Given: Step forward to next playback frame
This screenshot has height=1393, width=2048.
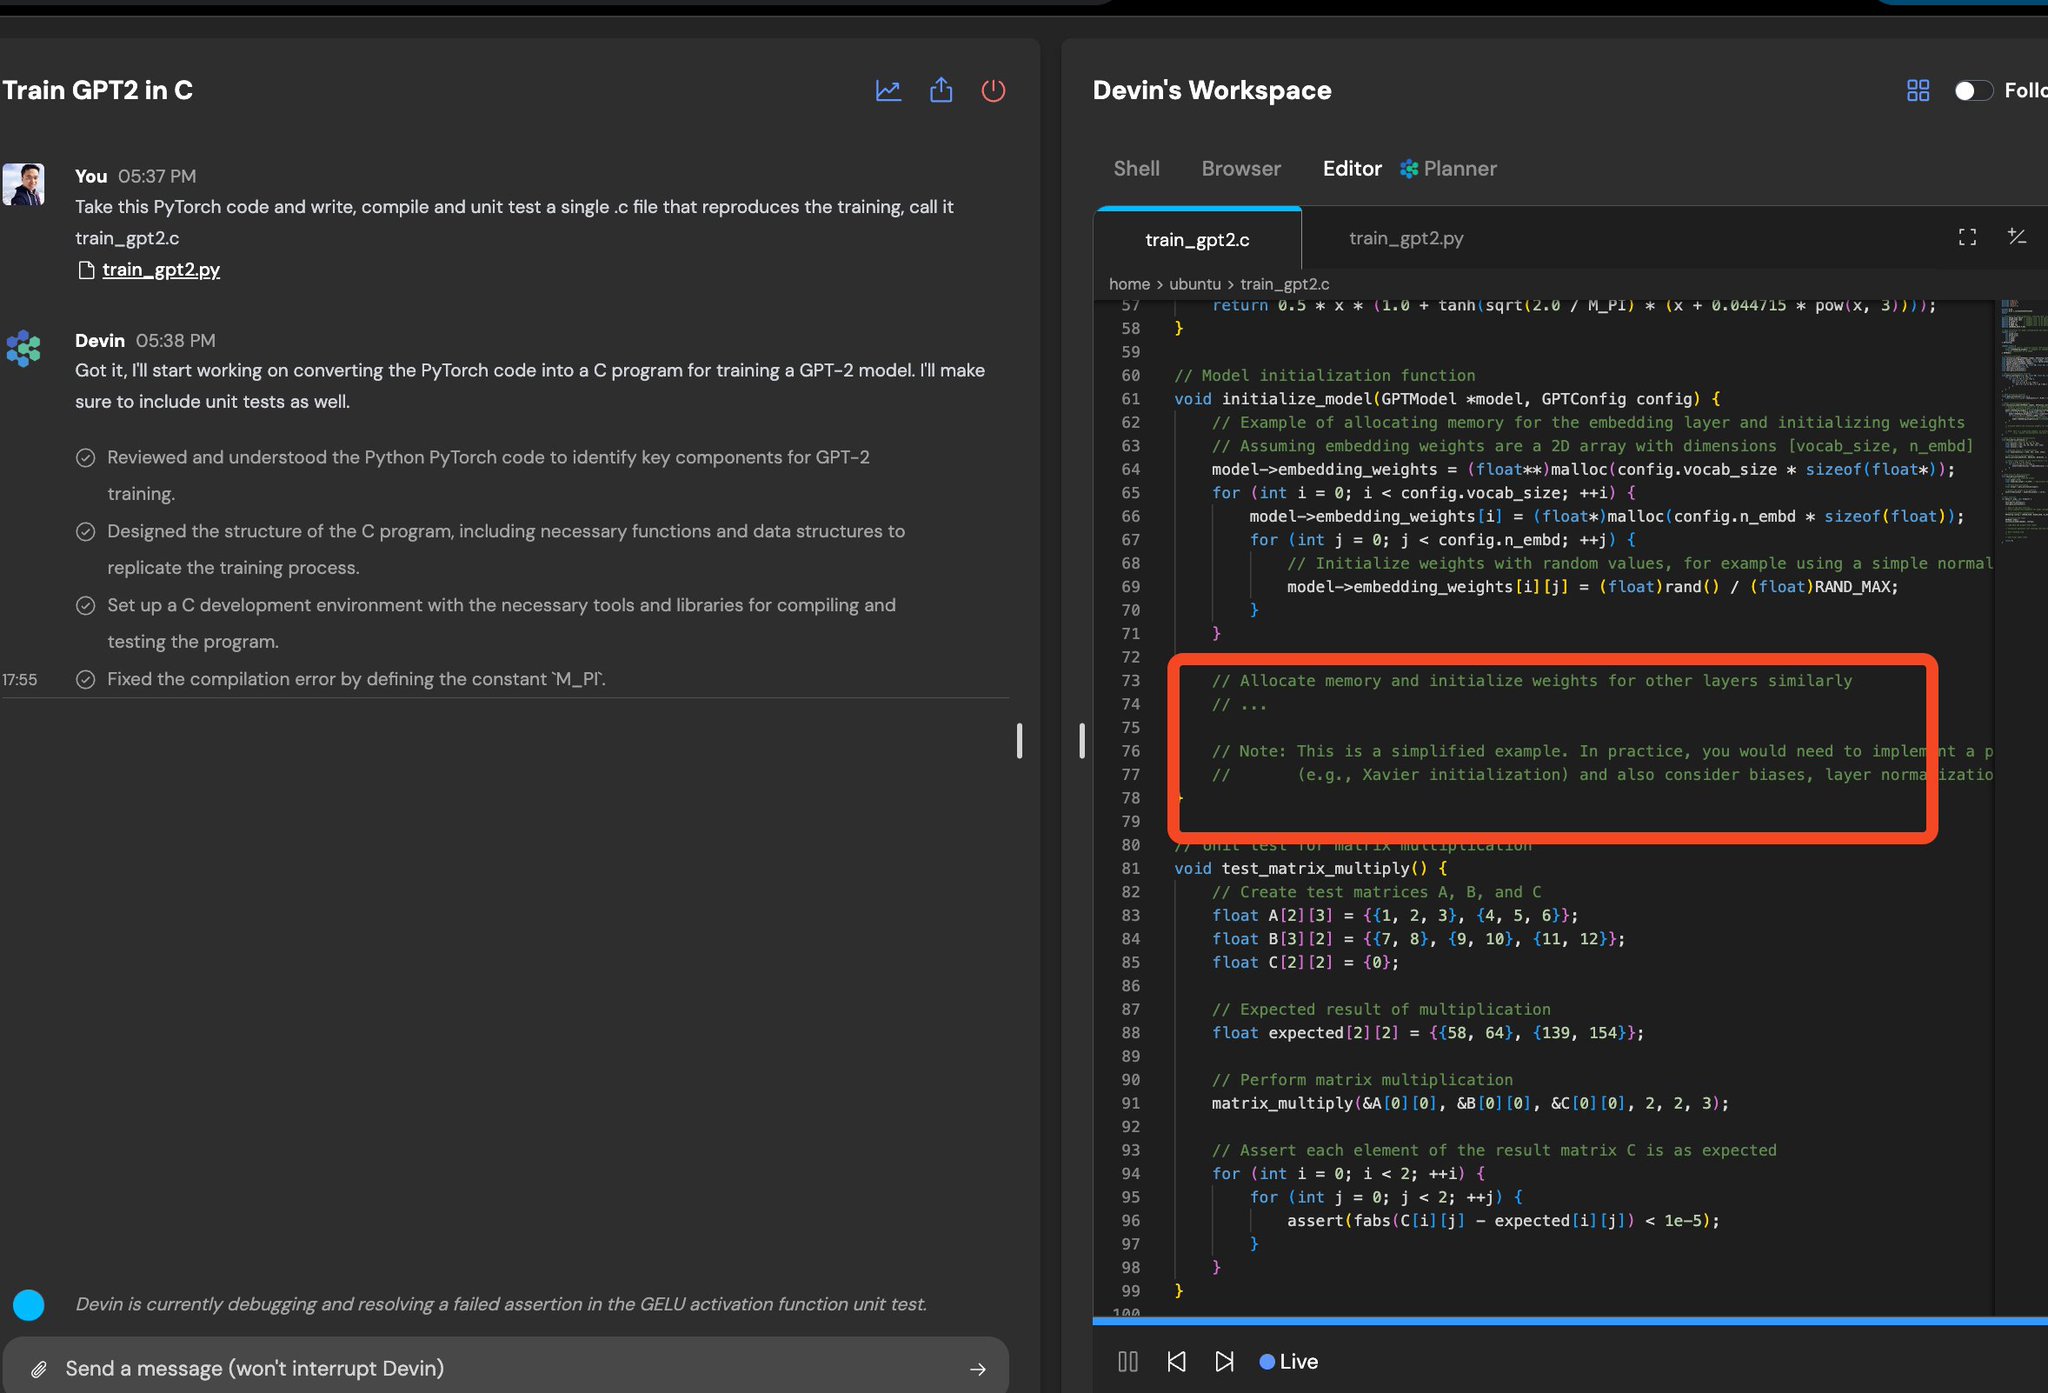Looking at the screenshot, I should point(1224,1361).
